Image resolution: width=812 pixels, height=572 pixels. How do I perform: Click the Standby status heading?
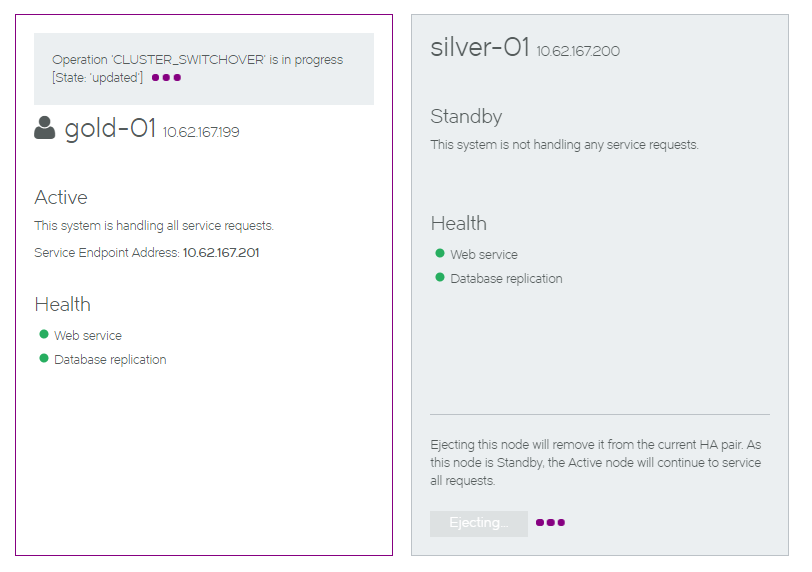click(x=466, y=117)
